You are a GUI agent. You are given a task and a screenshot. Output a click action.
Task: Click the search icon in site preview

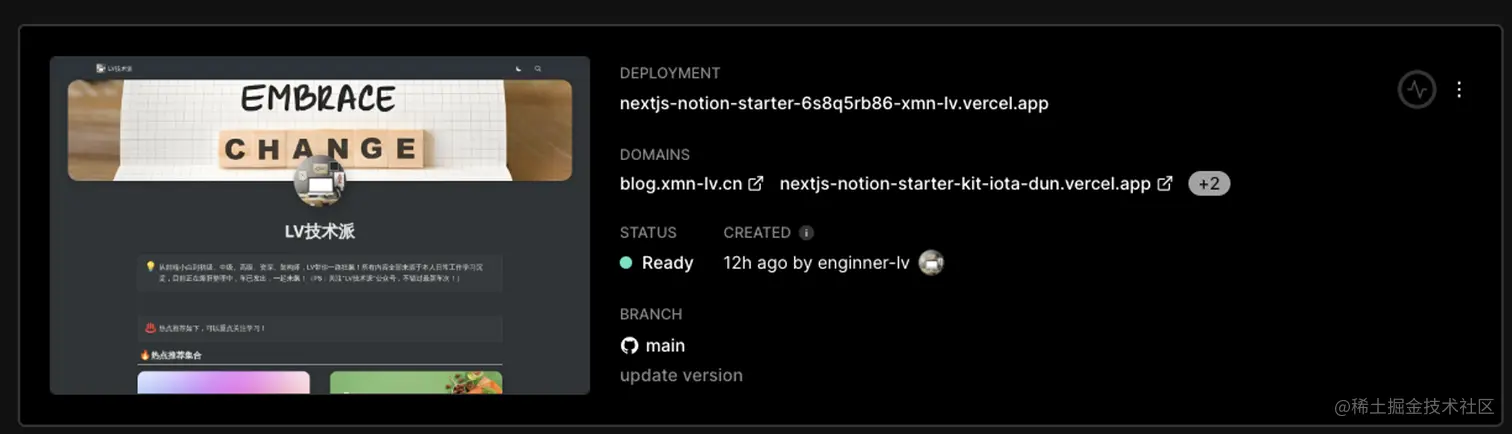(x=538, y=69)
